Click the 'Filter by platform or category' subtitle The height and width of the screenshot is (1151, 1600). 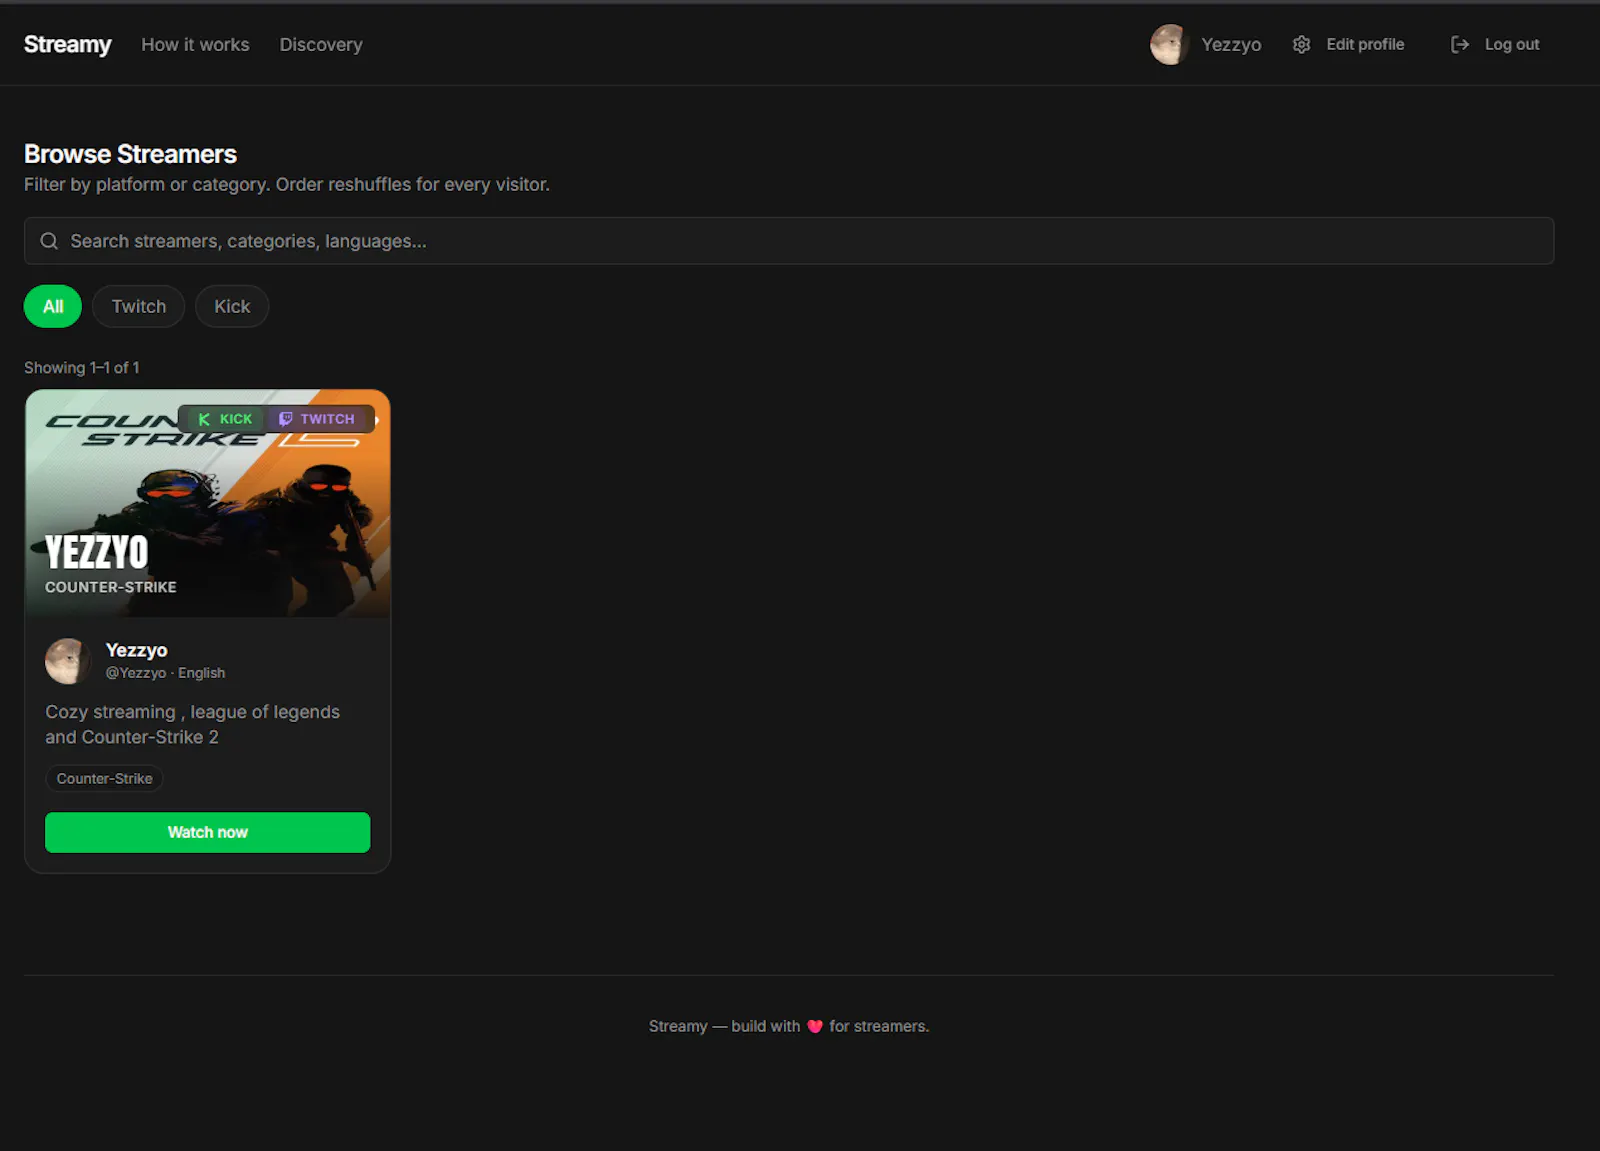287,184
